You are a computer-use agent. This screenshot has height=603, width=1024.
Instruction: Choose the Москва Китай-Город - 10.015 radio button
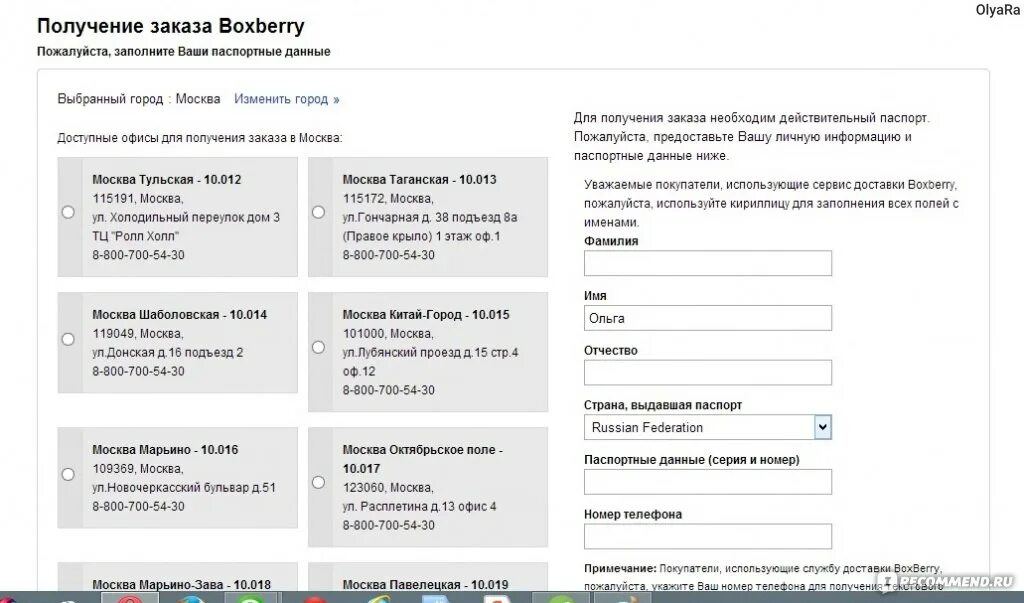(x=318, y=348)
